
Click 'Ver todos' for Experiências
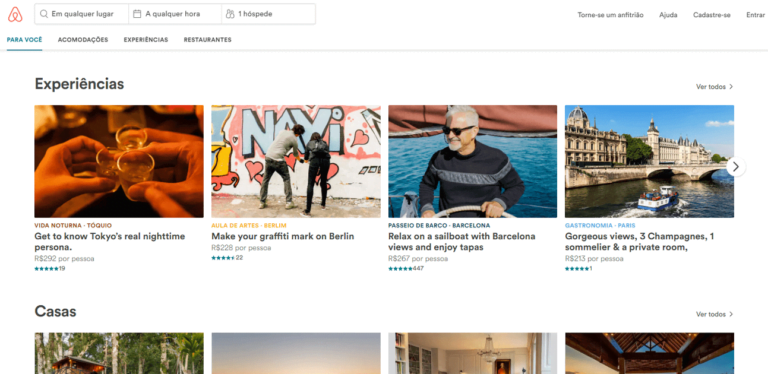click(711, 87)
